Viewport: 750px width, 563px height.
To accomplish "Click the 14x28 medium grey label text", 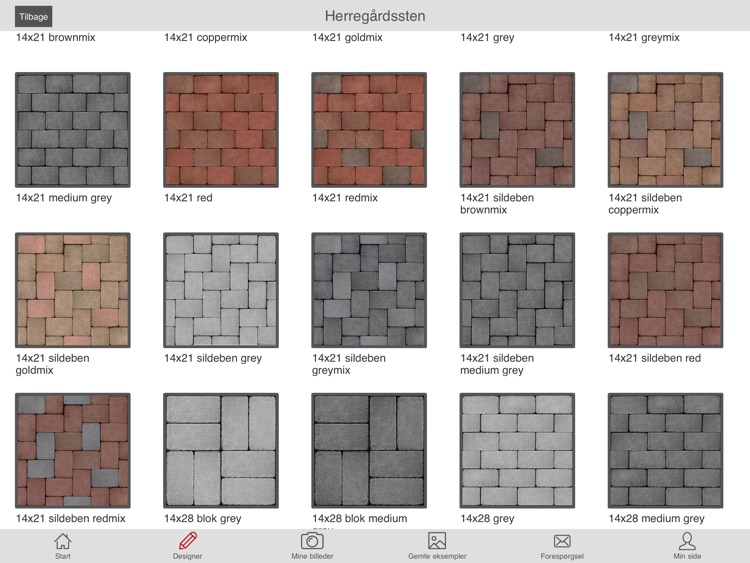I will click(656, 519).
